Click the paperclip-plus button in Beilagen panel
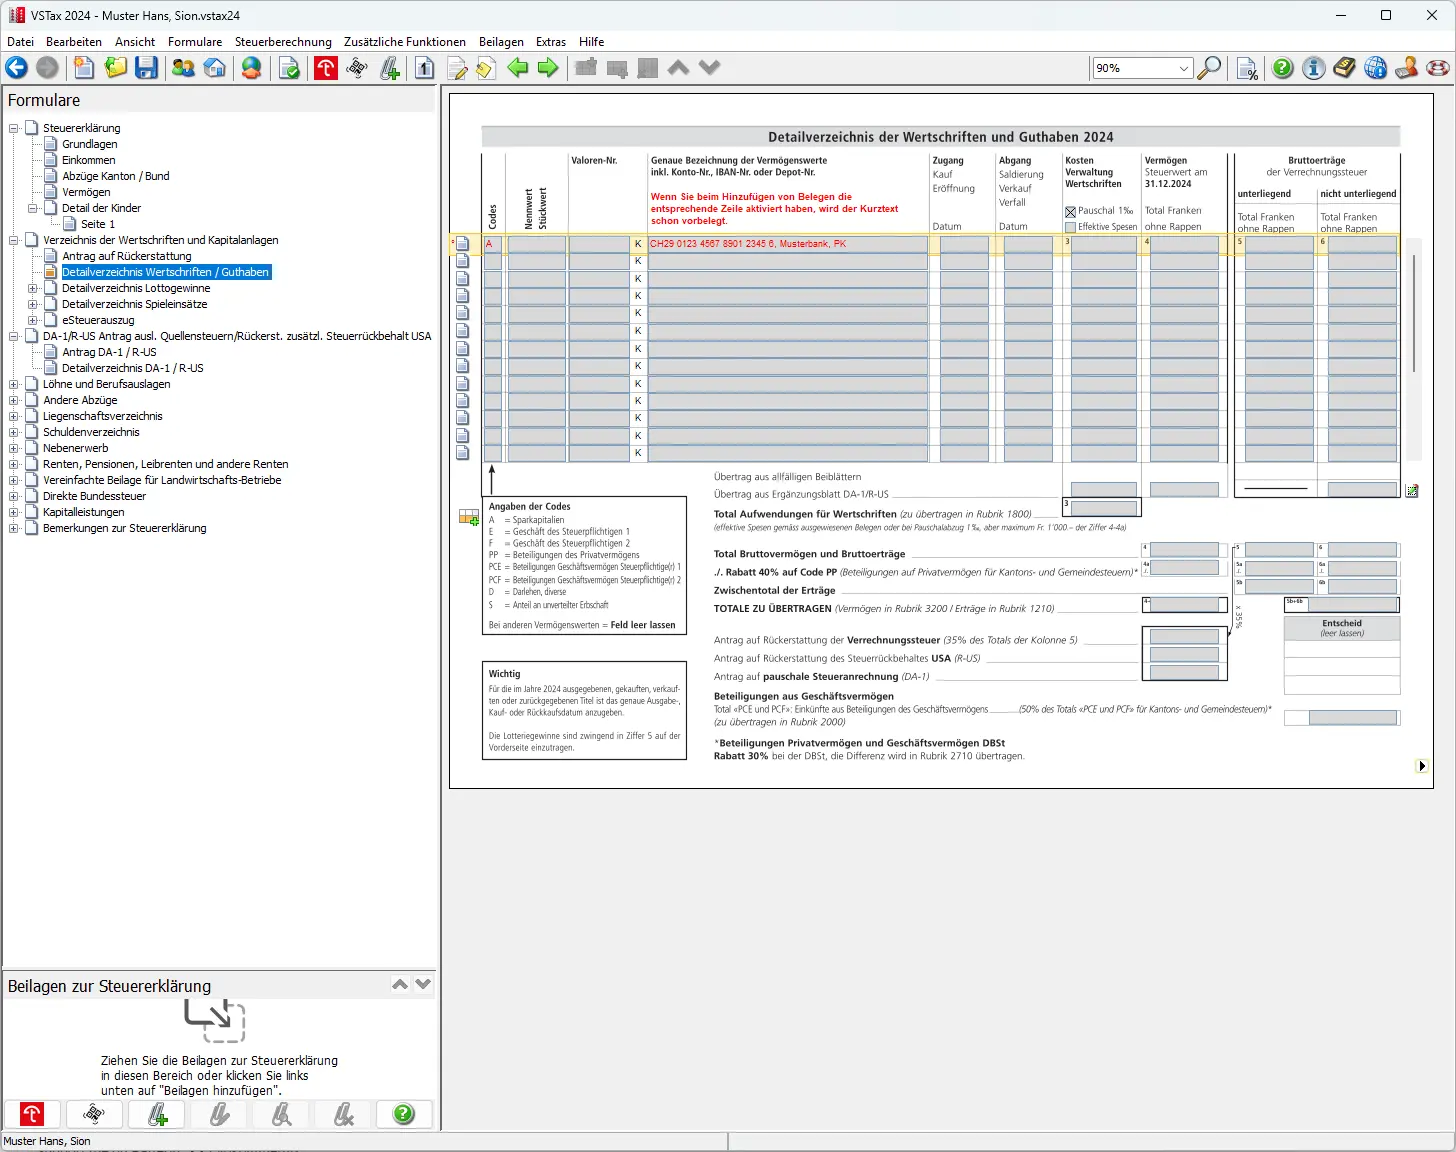 coord(158,1114)
